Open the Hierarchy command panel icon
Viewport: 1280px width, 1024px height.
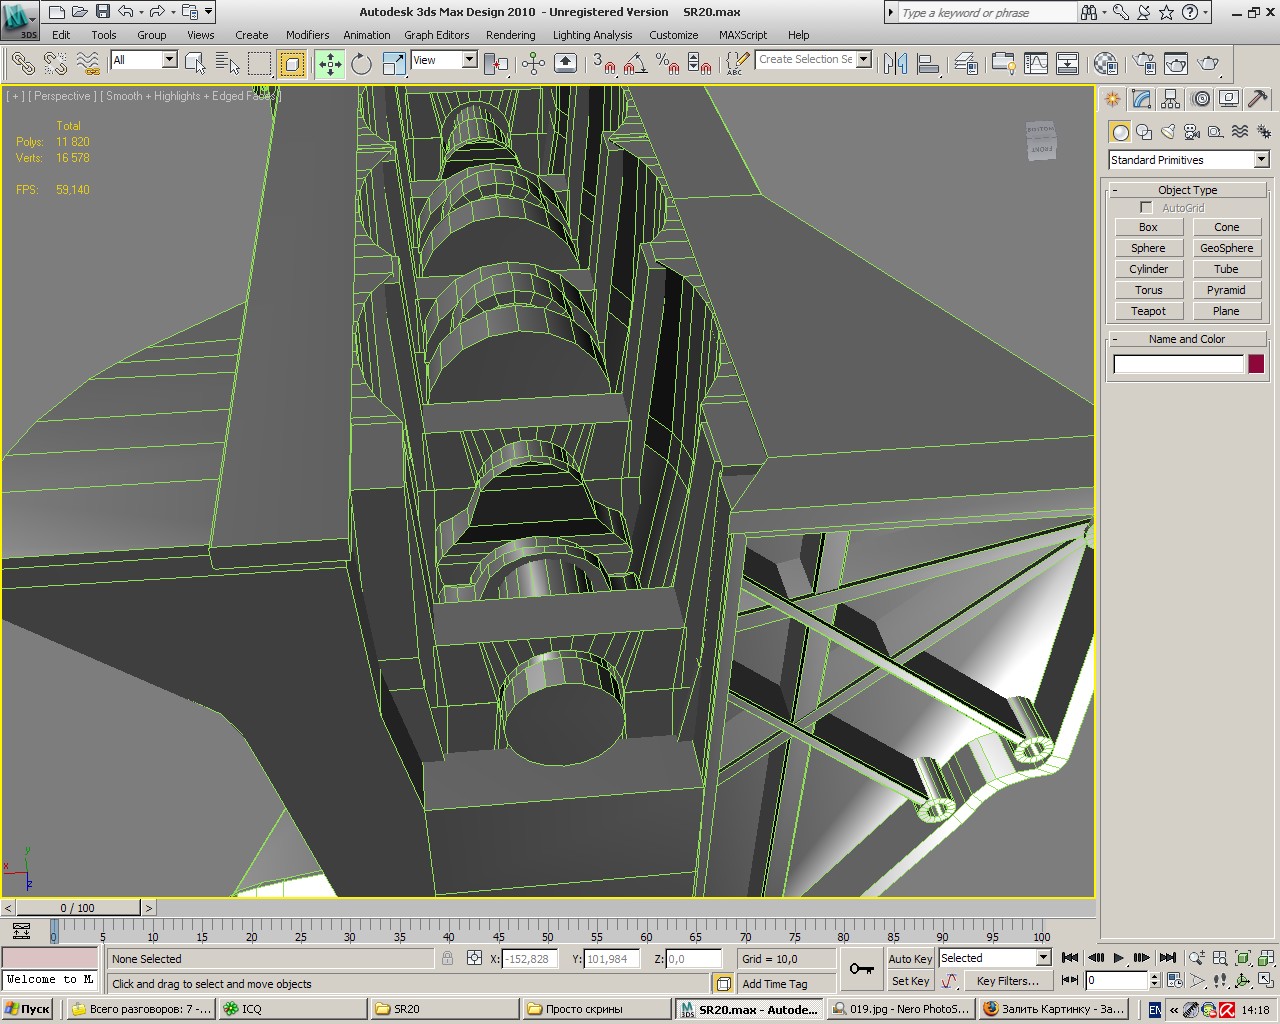pos(1171,99)
